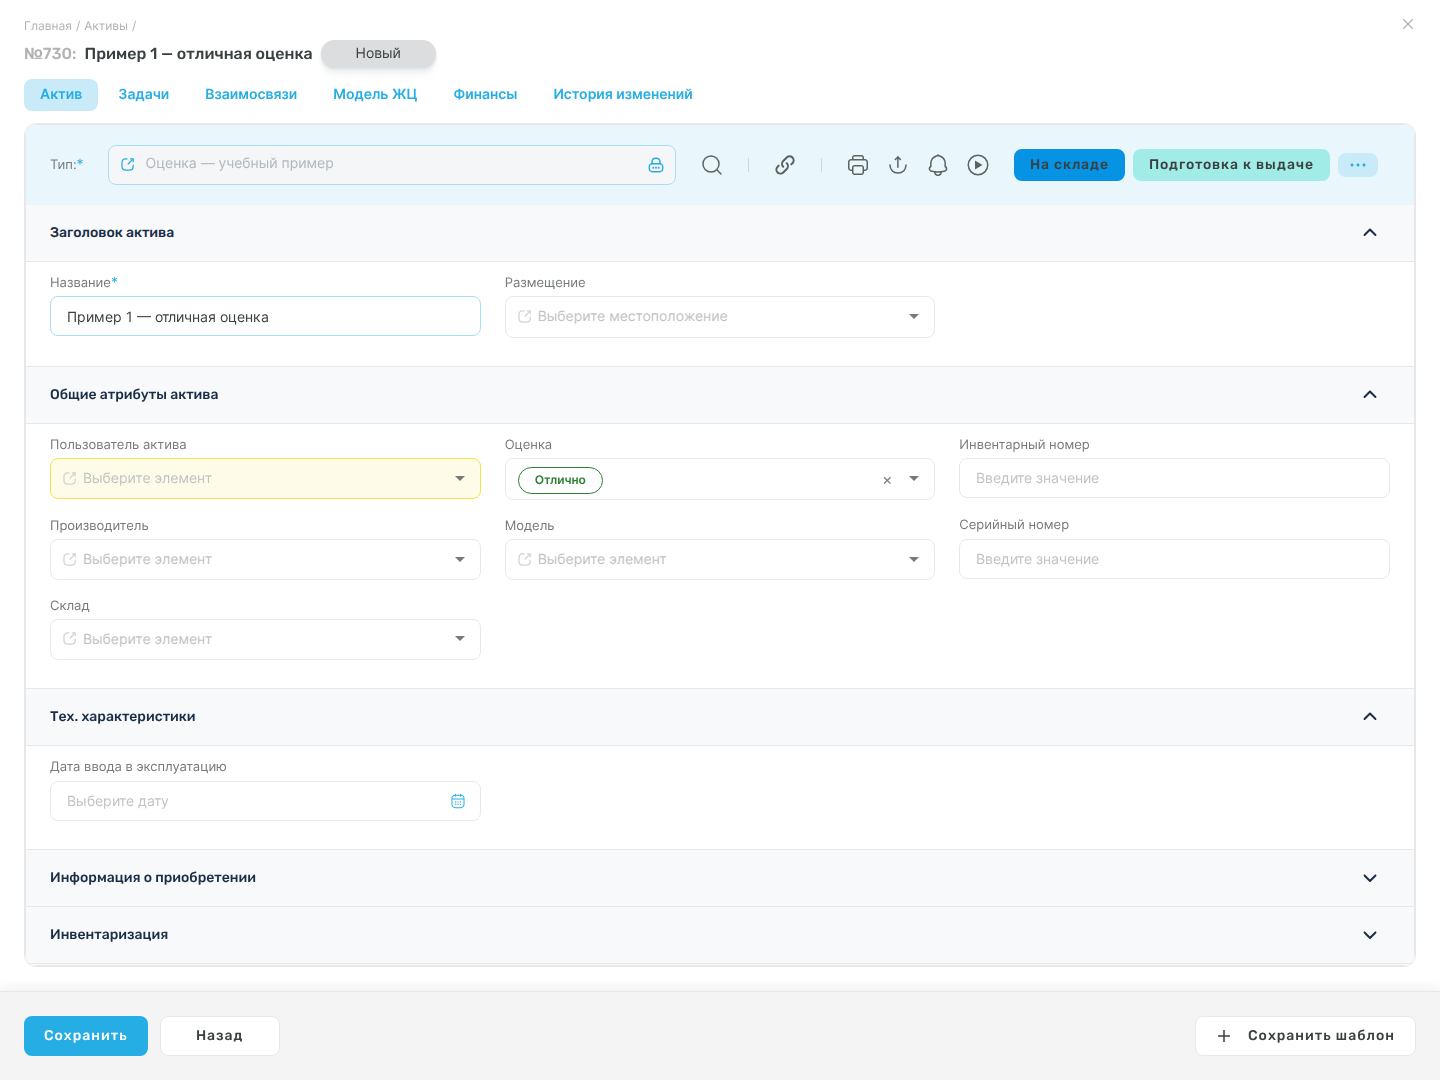
Task: Collapse the Заголовок актива section
Action: [1370, 233]
